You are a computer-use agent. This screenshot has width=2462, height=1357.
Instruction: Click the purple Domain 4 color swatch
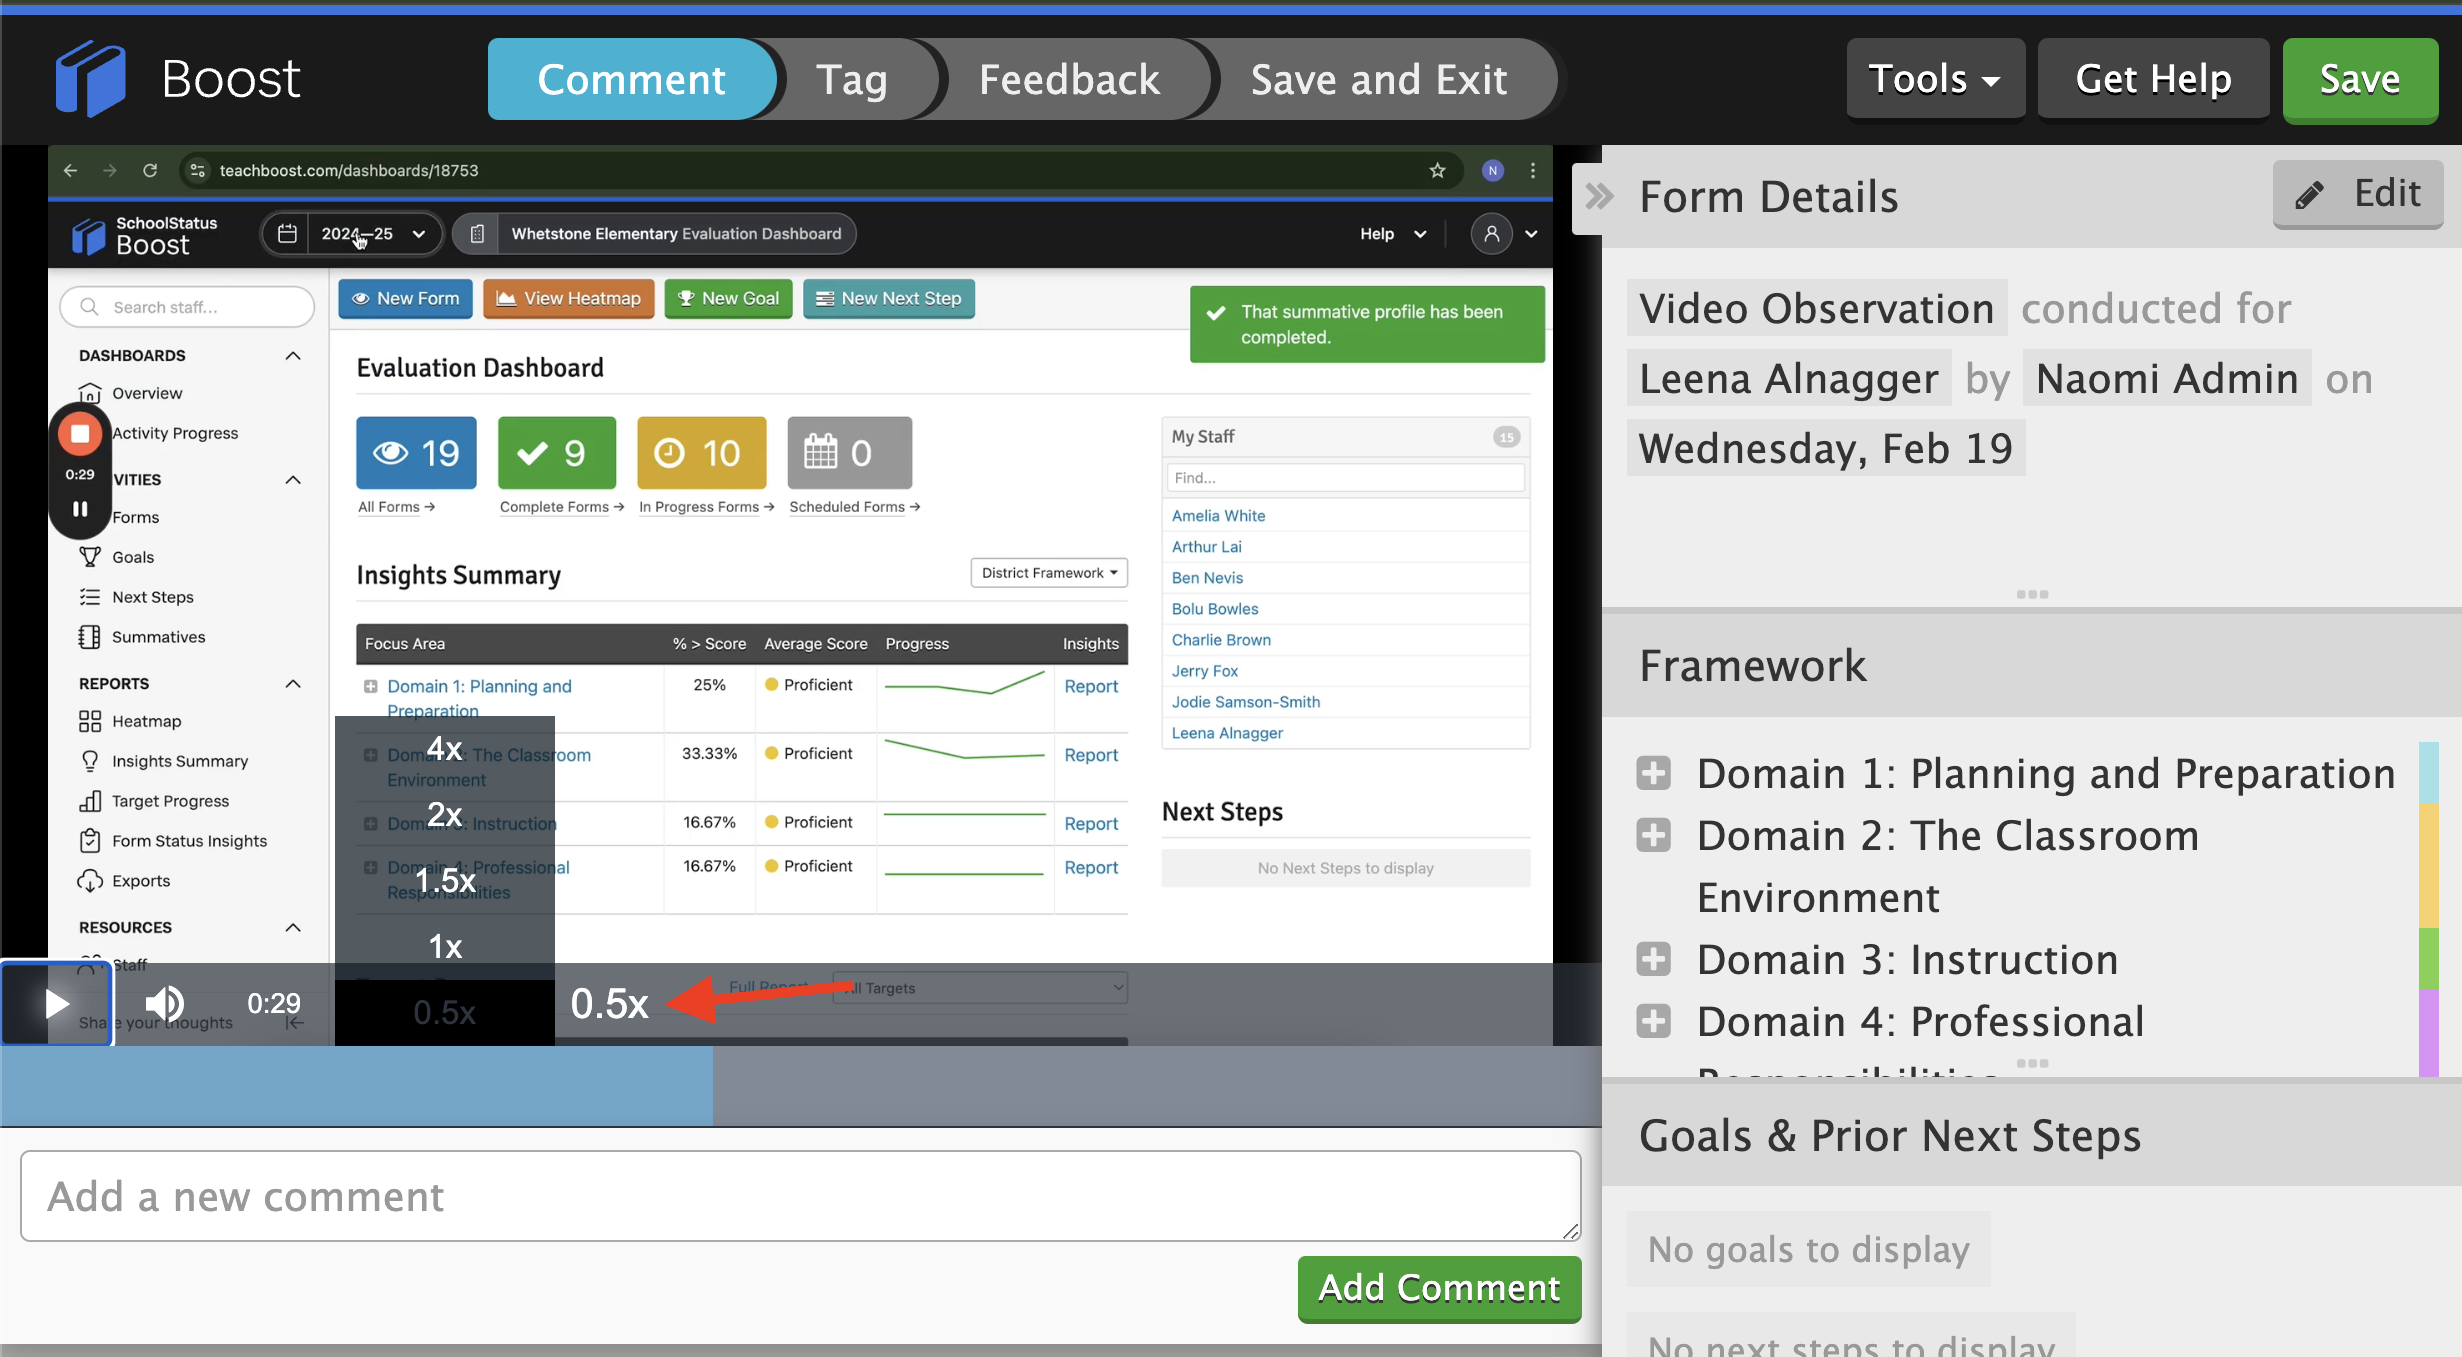(2428, 1032)
